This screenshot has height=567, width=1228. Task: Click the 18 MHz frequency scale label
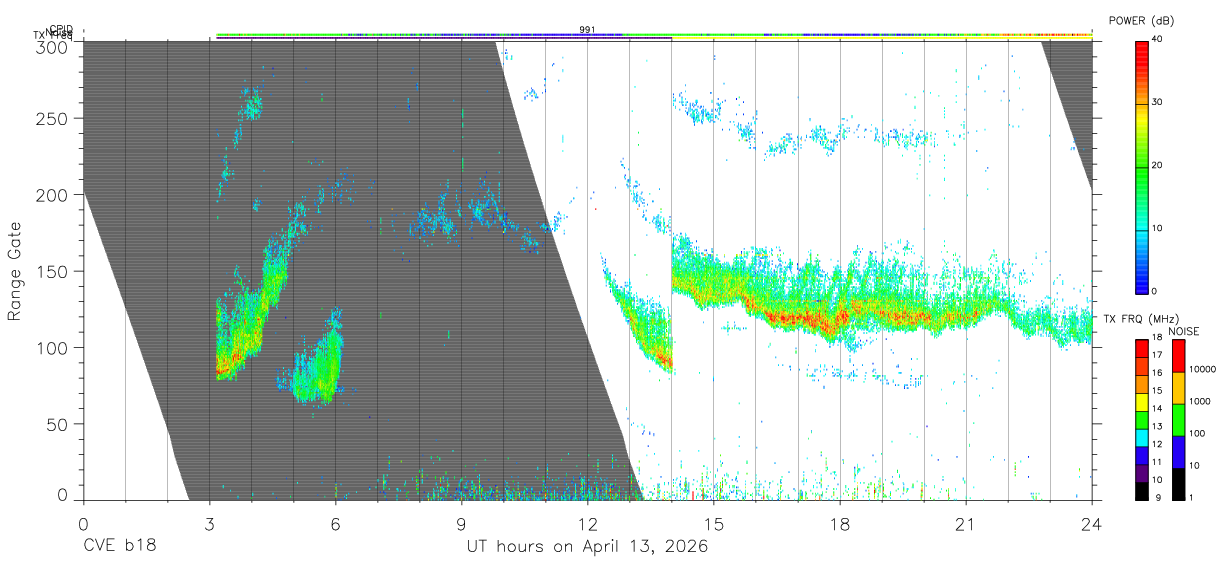click(1156, 339)
